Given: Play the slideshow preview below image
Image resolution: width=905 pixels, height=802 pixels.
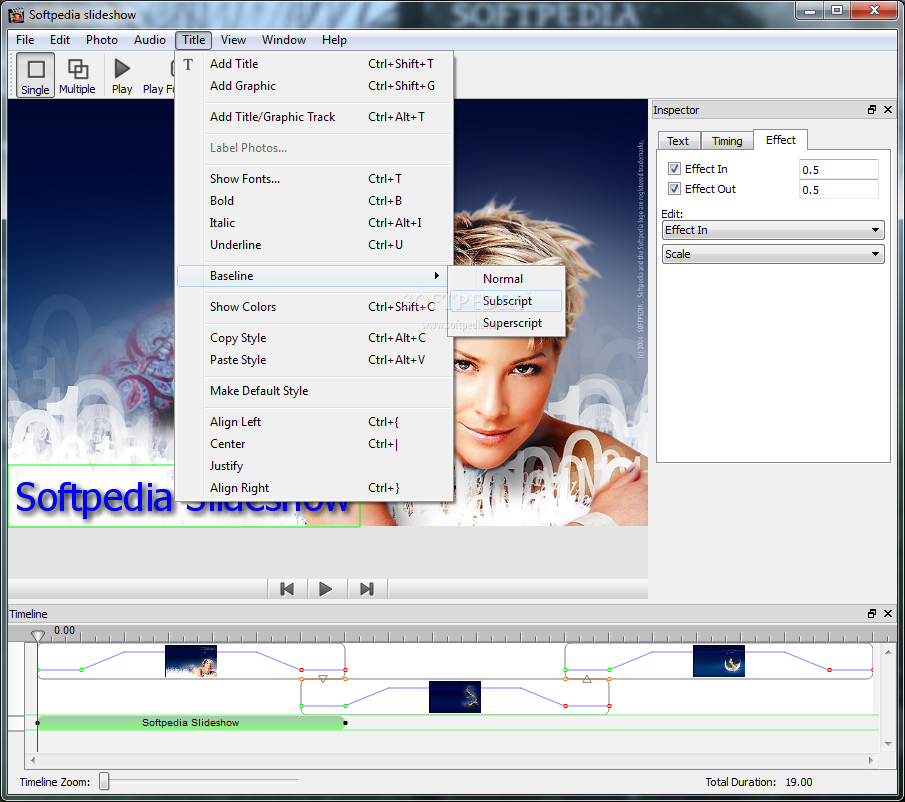Looking at the screenshot, I should [326, 589].
